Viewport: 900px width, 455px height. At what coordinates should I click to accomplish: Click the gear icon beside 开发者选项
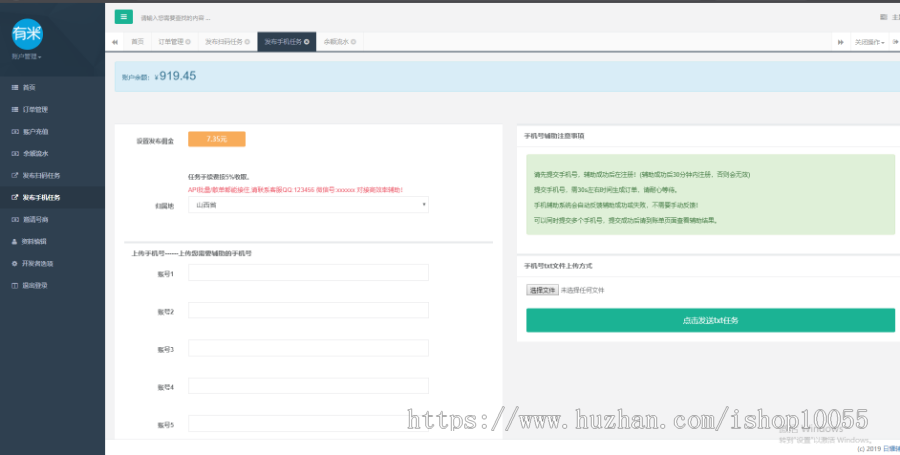(x=15, y=263)
